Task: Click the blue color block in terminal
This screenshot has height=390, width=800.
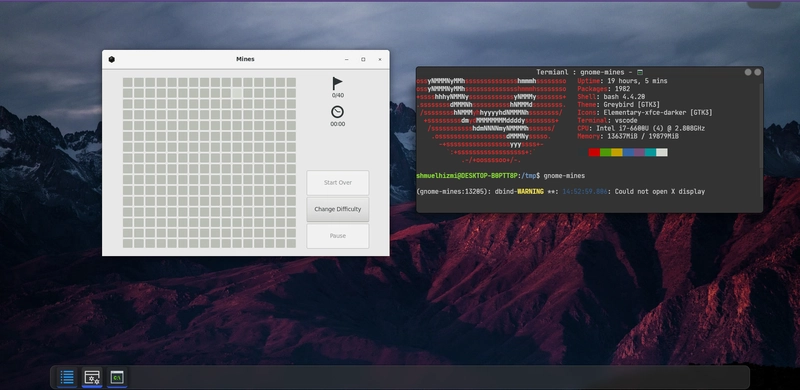Action: click(628, 153)
